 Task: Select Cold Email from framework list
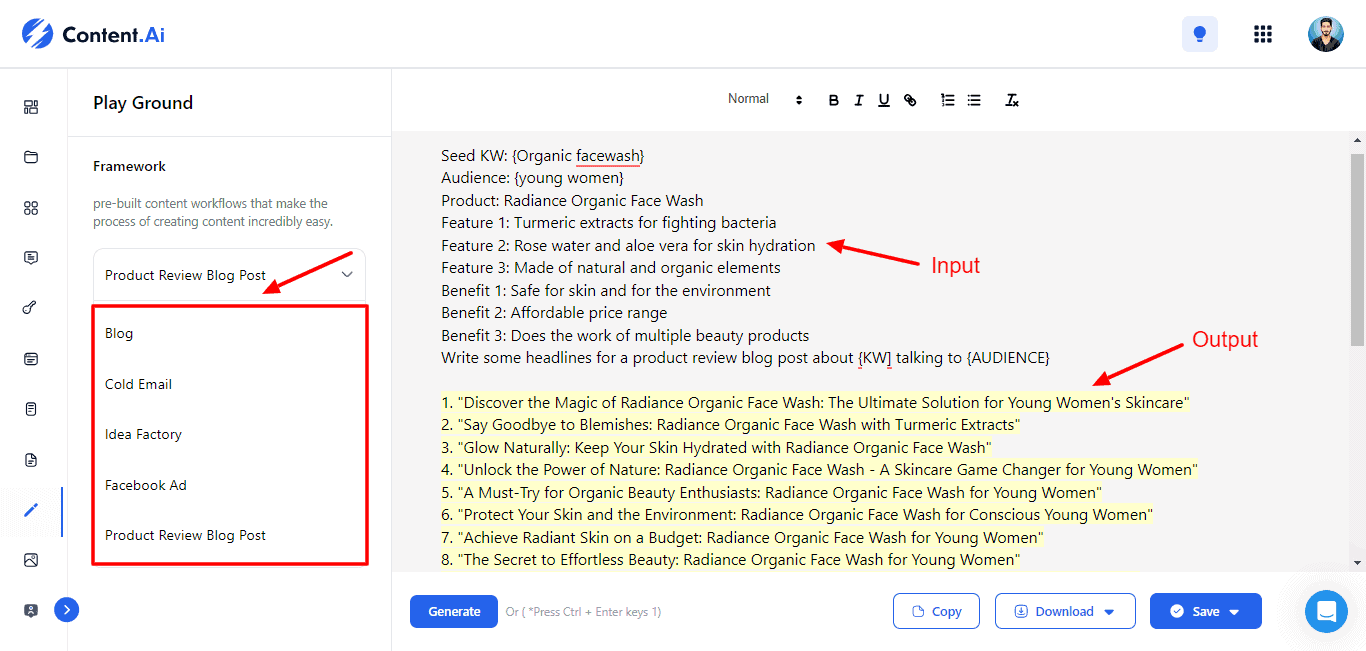pos(138,384)
